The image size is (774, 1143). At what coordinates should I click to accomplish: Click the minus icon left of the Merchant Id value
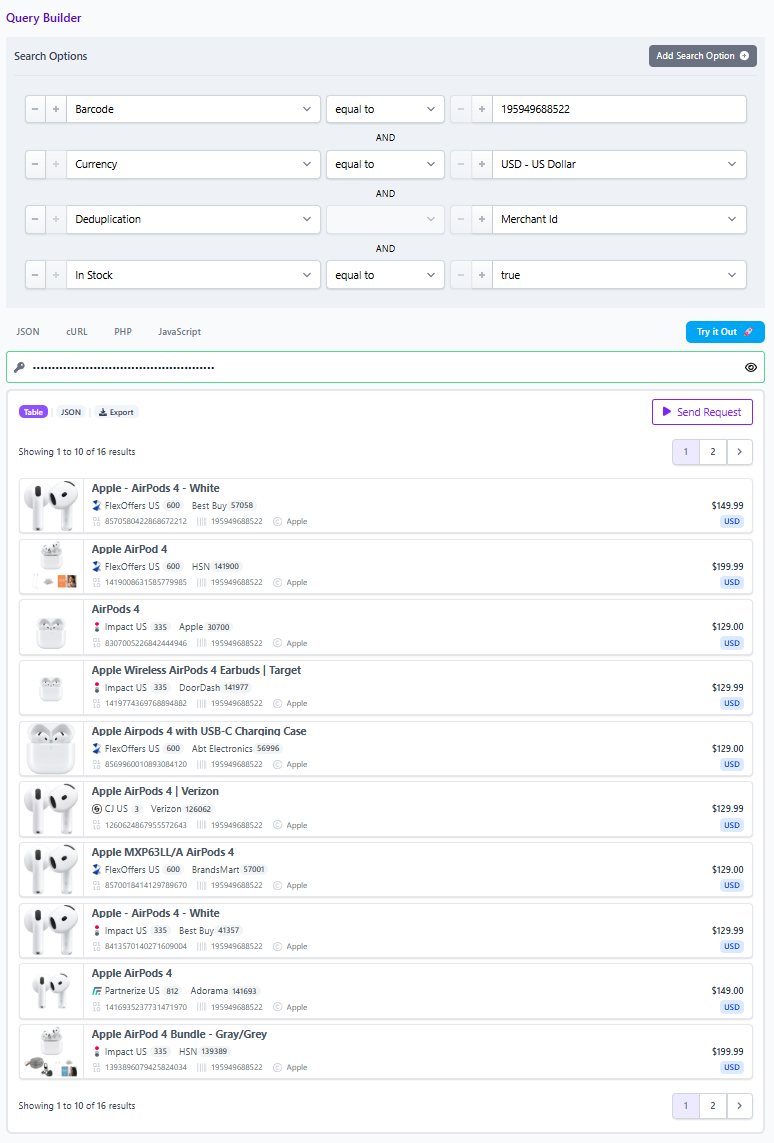(x=461, y=219)
